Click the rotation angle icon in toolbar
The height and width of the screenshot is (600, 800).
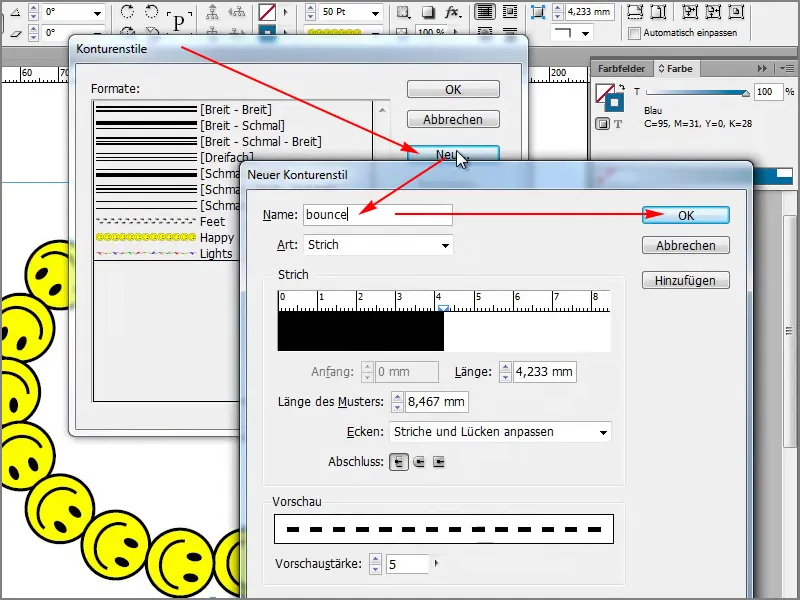(x=15, y=11)
